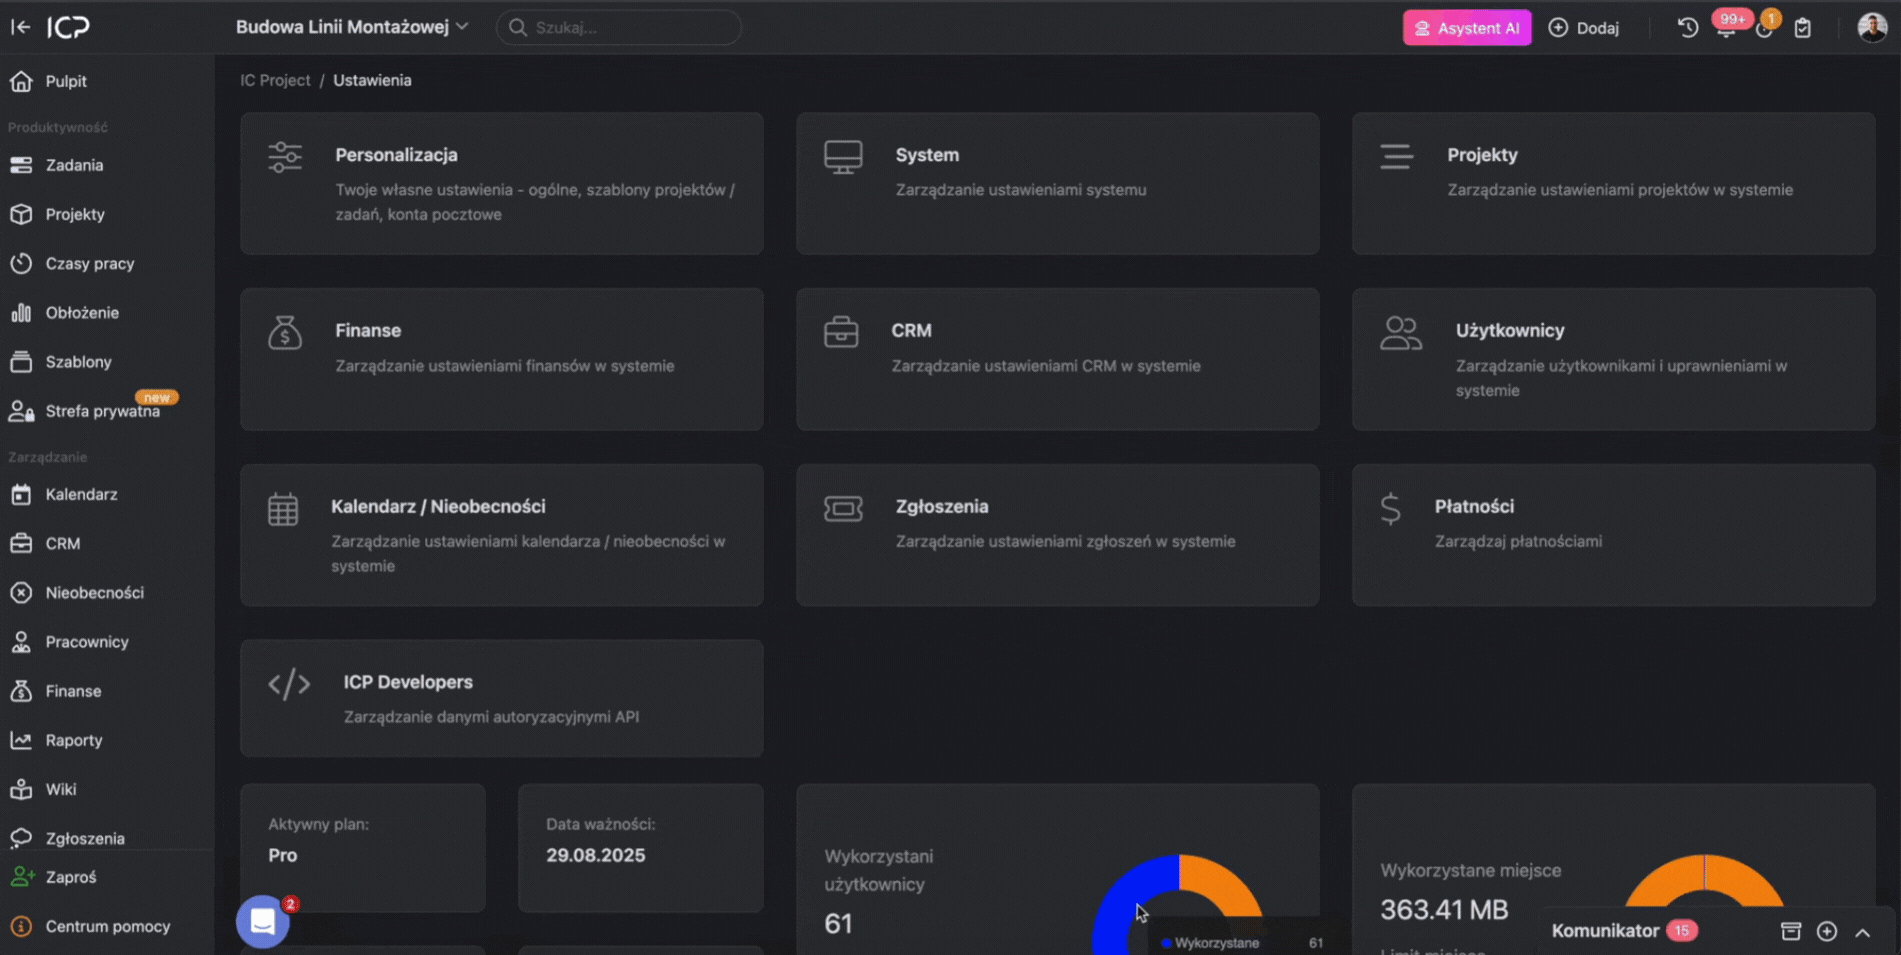Viewport: 1901px width, 955px height.
Task: Collapse the sidebar with arrow icon
Action: 20,27
